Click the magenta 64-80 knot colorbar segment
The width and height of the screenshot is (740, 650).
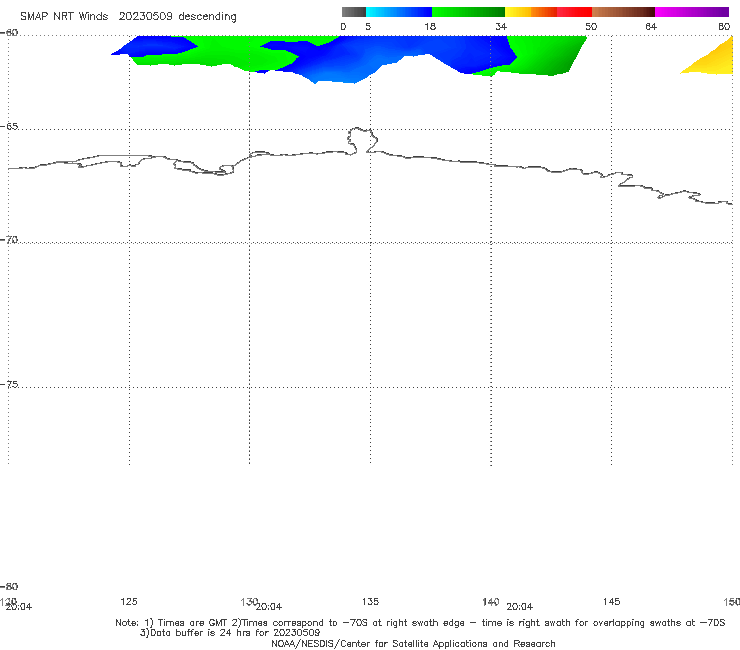click(692, 12)
